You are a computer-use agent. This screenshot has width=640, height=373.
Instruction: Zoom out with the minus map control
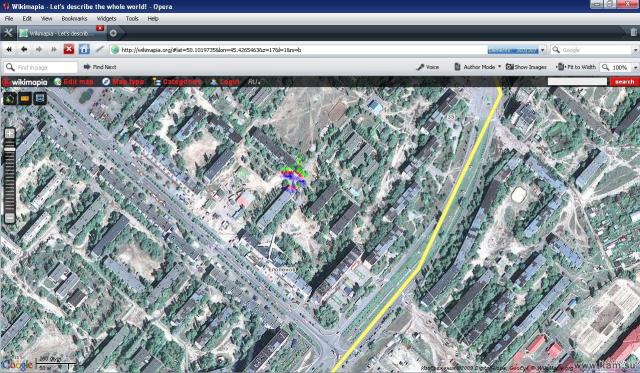coord(10,218)
